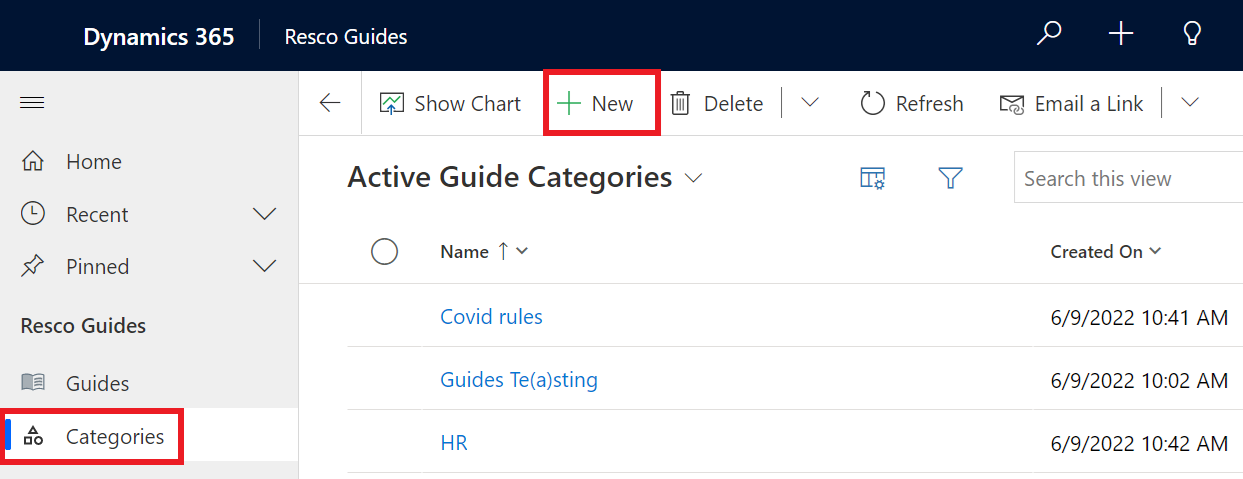Toggle the select all rows circle
The height and width of the screenshot is (479, 1243).
pyautogui.click(x=385, y=252)
